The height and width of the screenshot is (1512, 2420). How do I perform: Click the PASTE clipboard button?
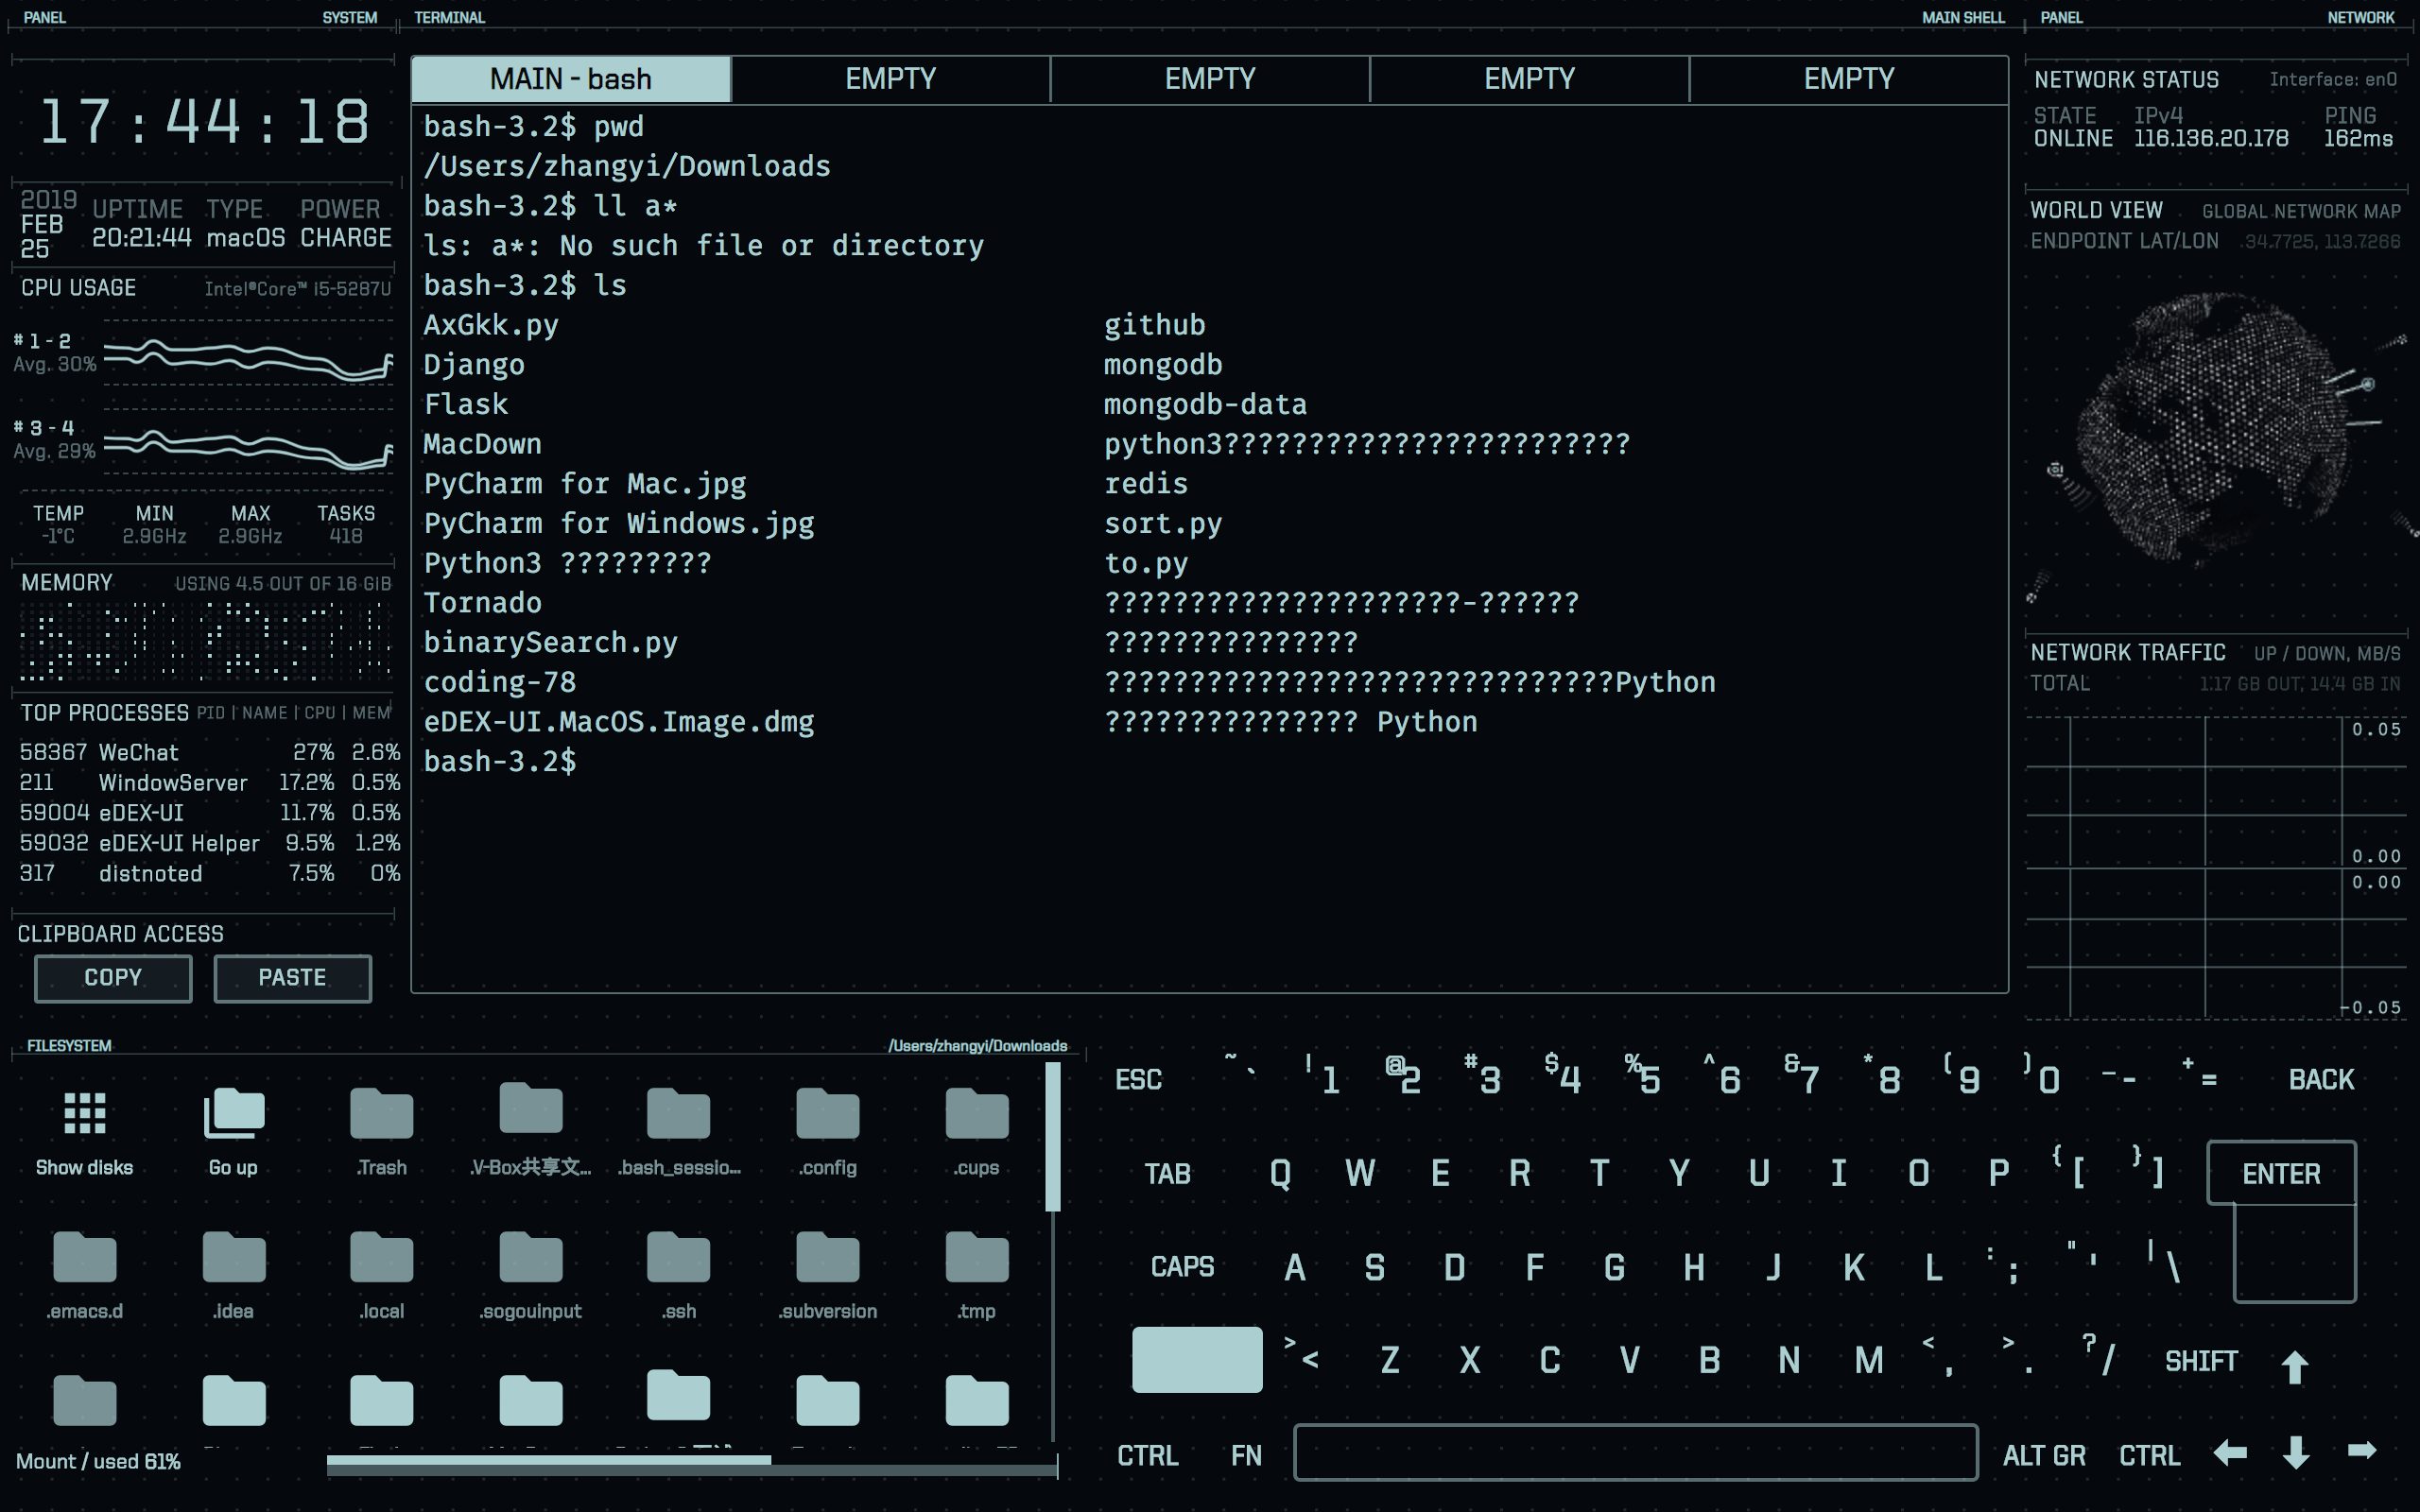[287, 977]
